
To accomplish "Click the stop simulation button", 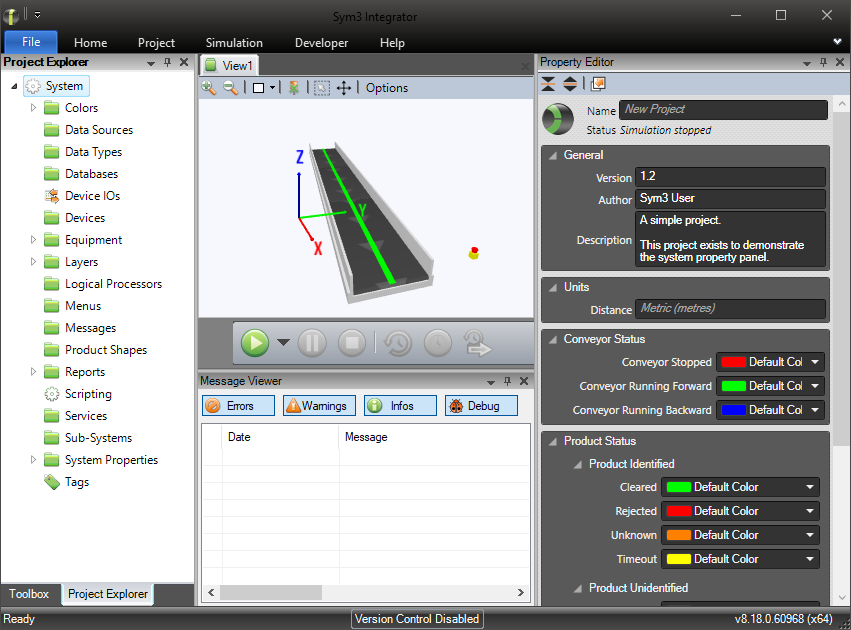I will 352,343.
